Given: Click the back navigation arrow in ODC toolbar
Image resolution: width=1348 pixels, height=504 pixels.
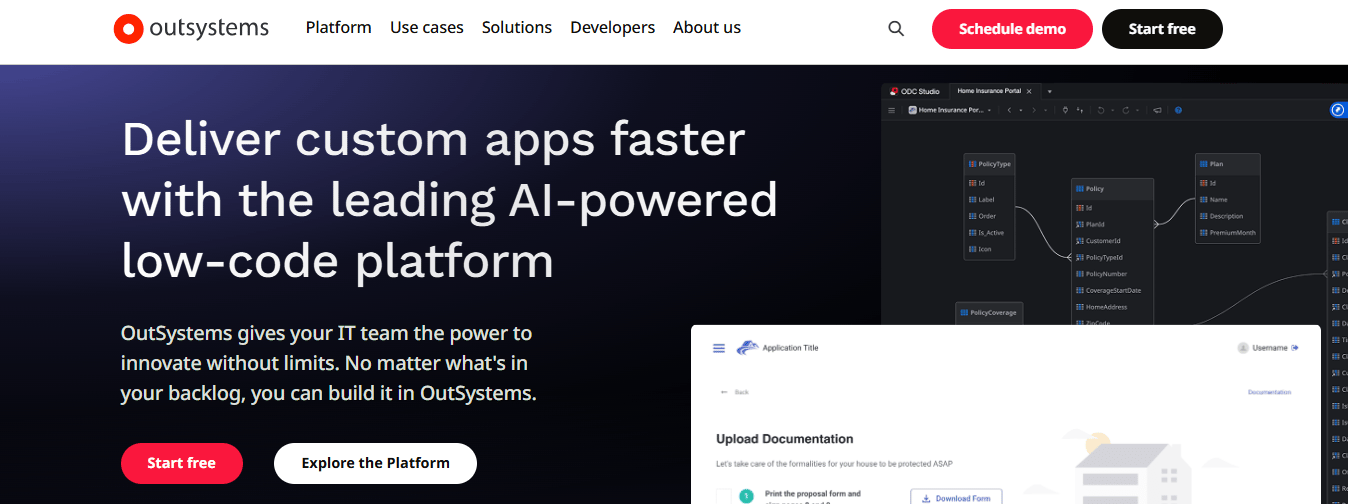Looking at the screenshot, I should (1009, 110).
